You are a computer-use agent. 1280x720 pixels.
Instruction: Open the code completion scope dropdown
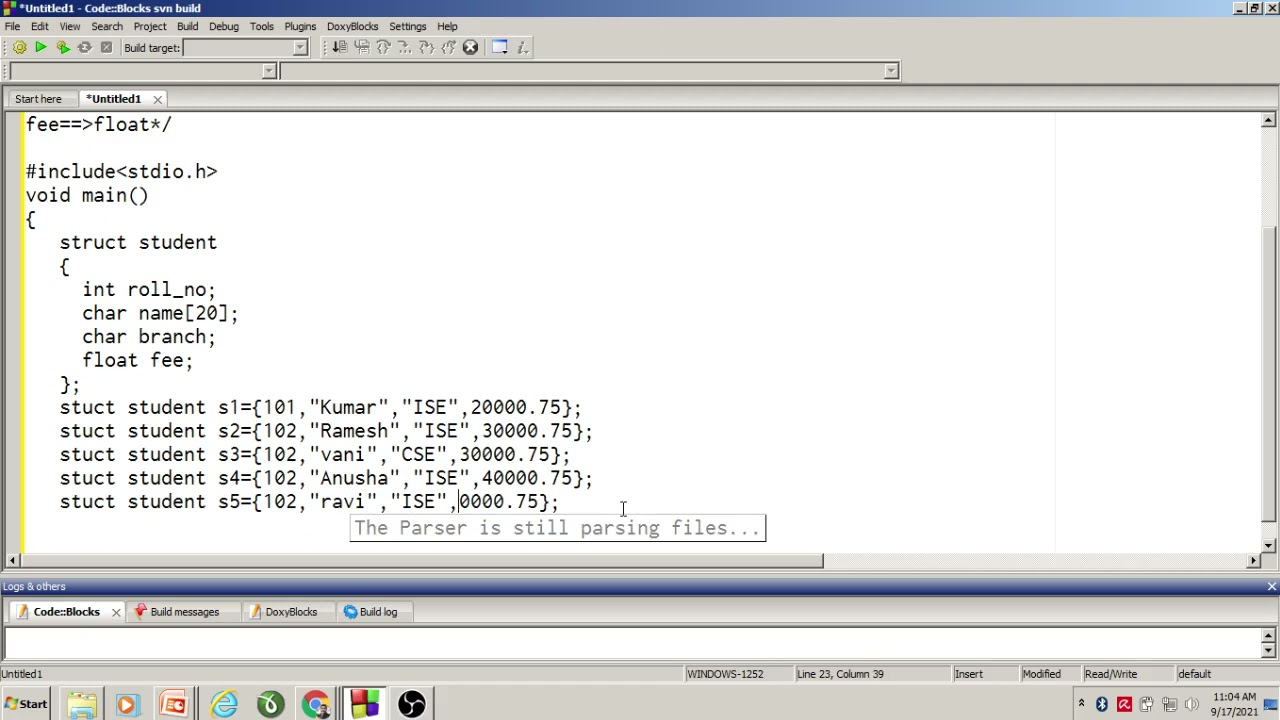[x=268, y=71]
